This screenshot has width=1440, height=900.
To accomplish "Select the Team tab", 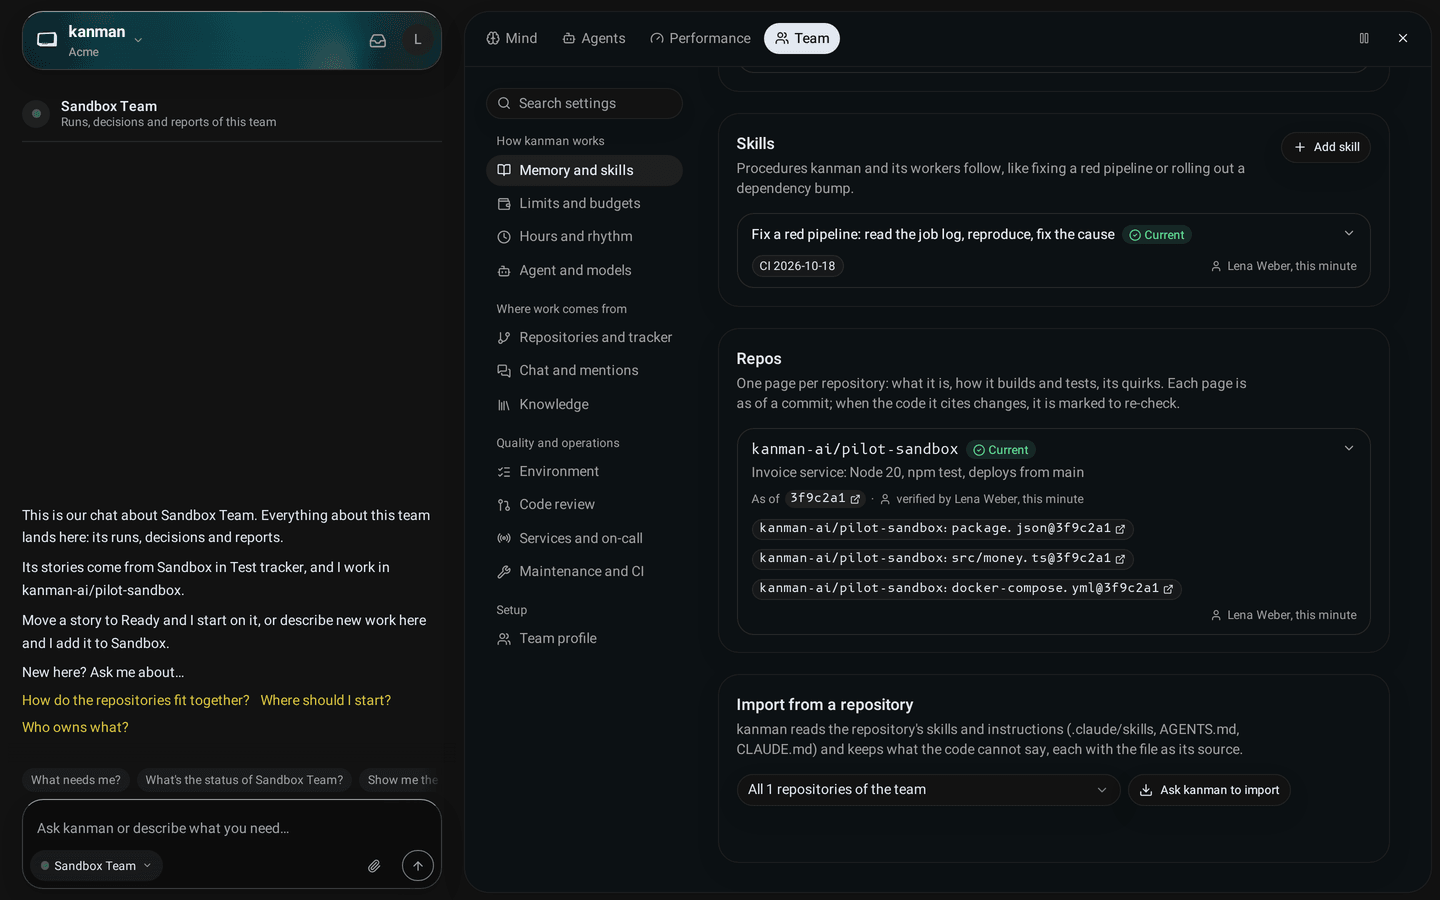I will [x=802, y=38].
